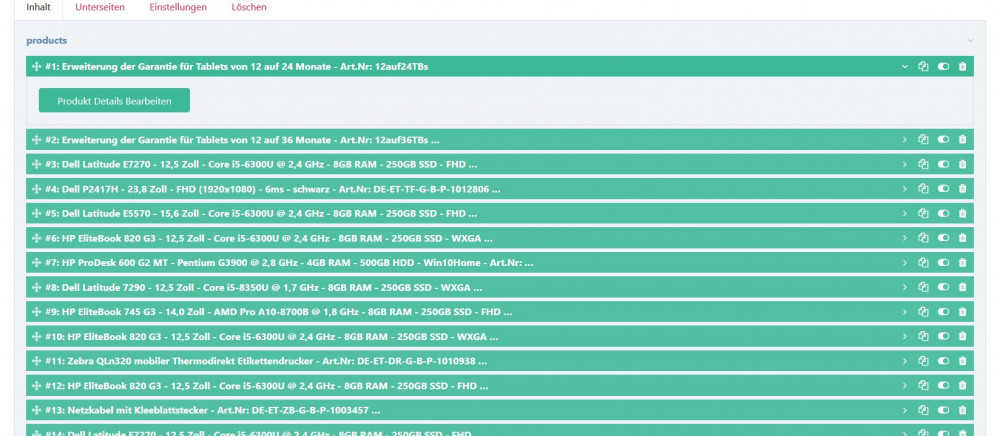Open the Unterseiten tab
Viewport: 1000px width, 436px height.
click(x=99, y=8)
